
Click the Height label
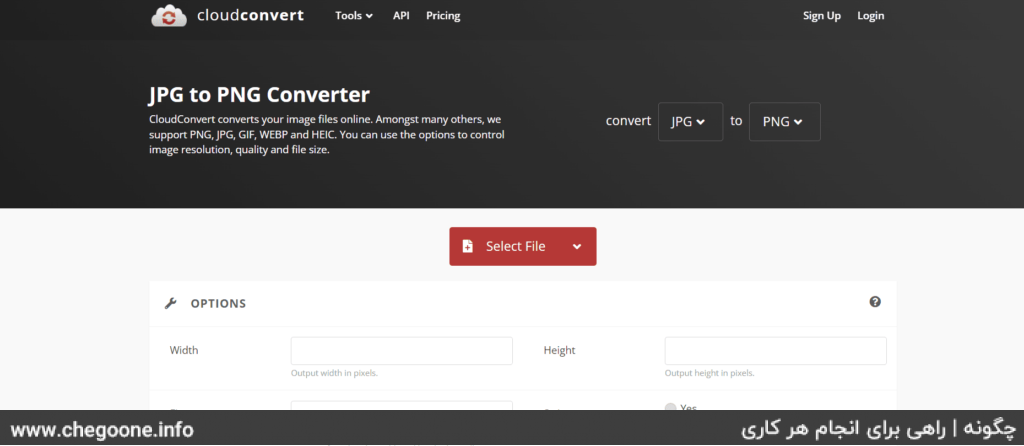click(x=559, y=350)
